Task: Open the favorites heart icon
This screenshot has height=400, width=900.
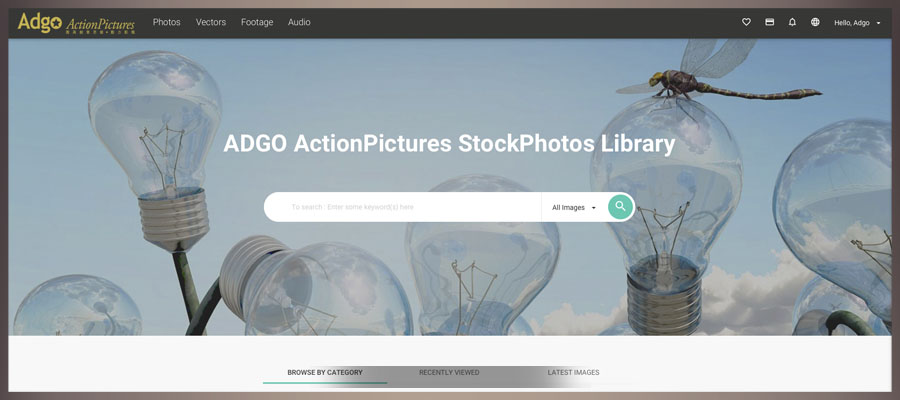Action: pyautogui.click(x=746, y=22)
